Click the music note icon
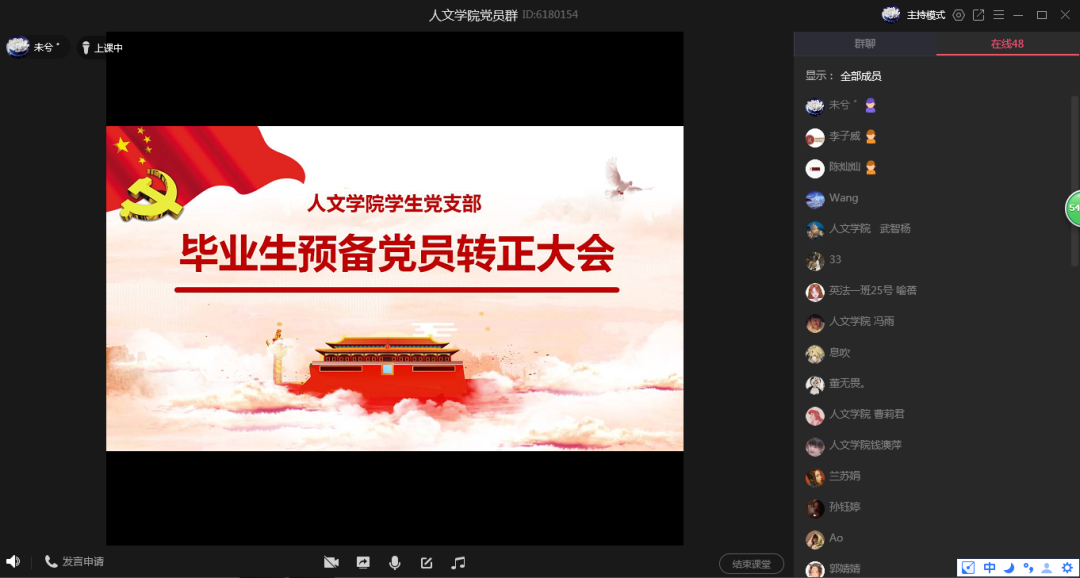Viewport: 1080px width, 578px height. (x=458, y=563)
